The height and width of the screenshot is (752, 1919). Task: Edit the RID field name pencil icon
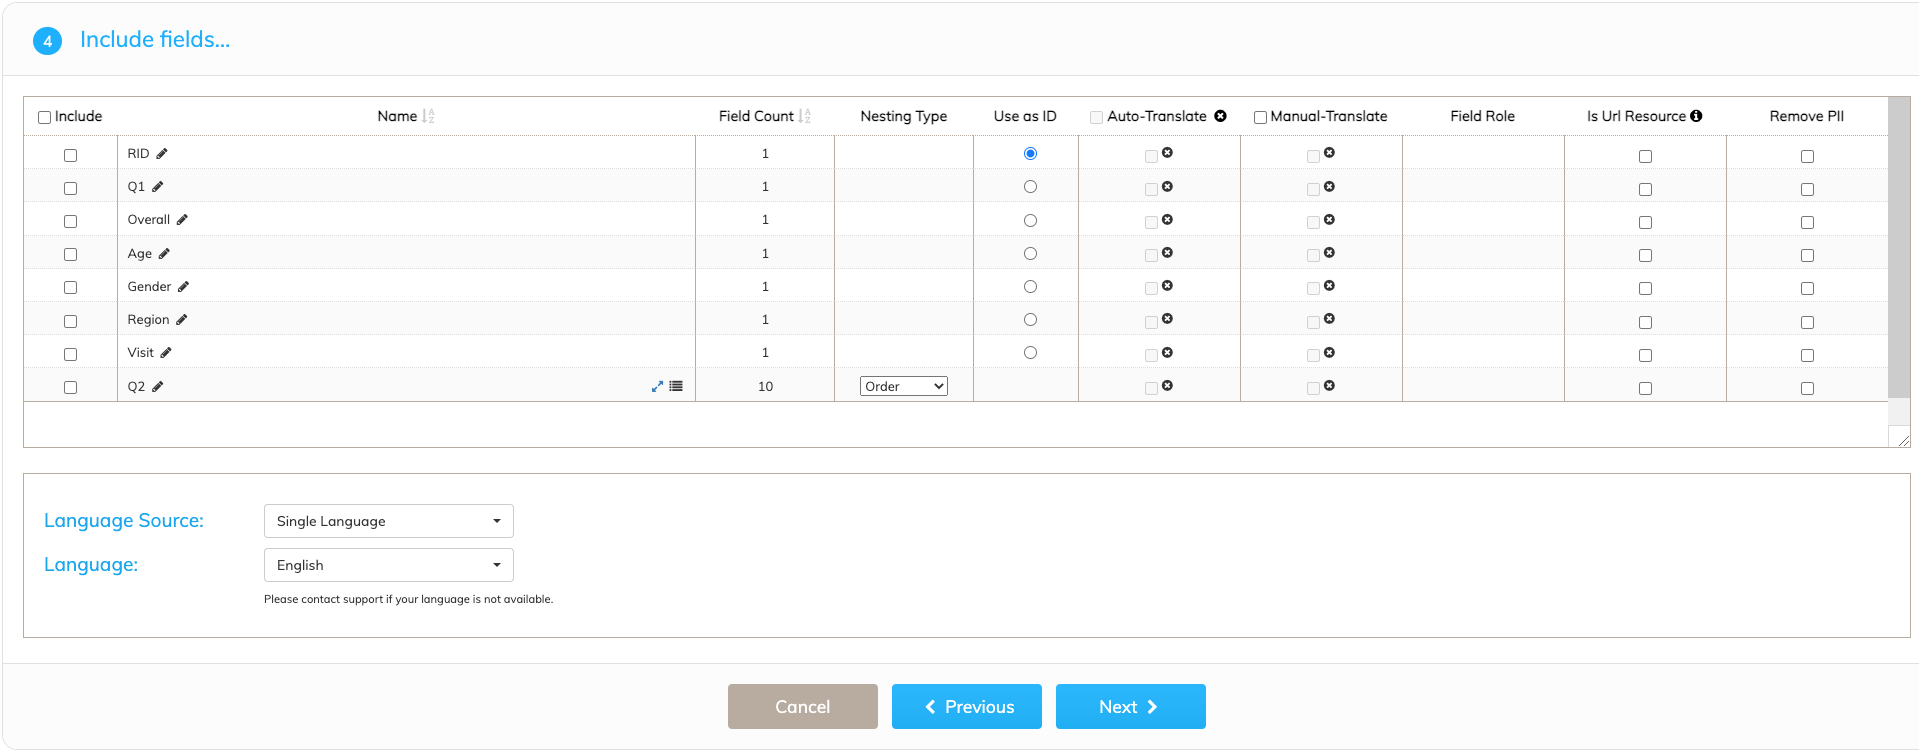(x=162, y=154)
